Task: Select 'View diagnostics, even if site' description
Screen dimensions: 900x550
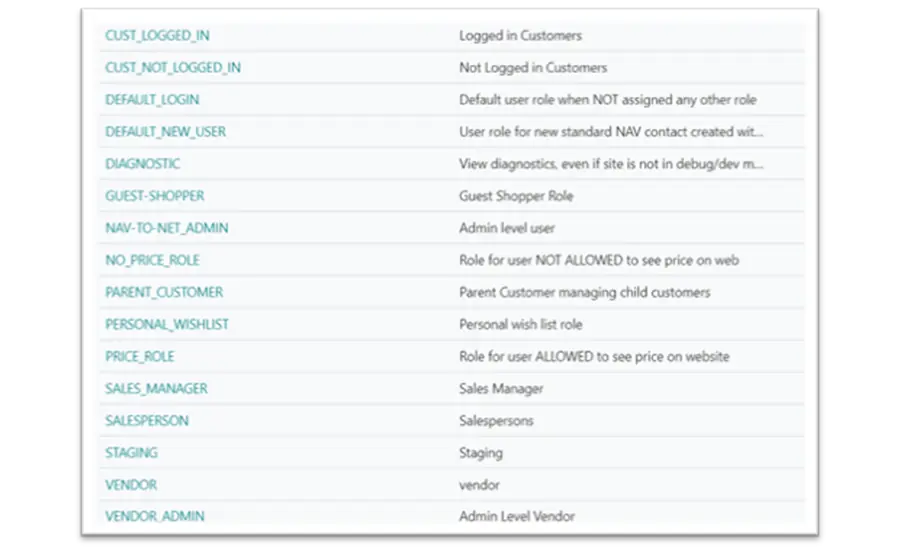Action: tap(611, 164)
